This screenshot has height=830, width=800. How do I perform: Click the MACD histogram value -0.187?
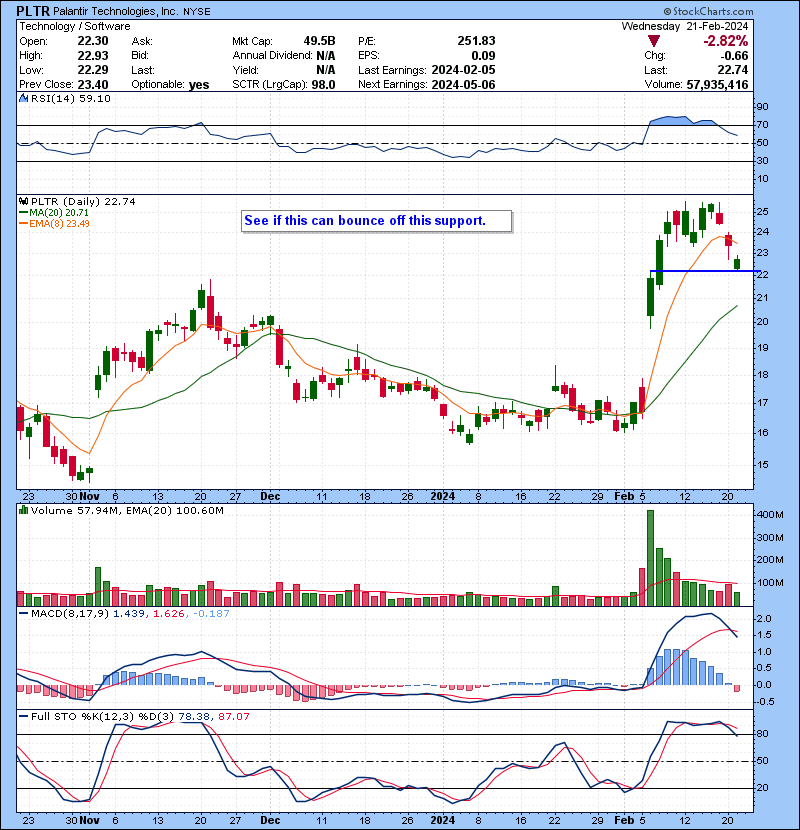pos(211,614)
